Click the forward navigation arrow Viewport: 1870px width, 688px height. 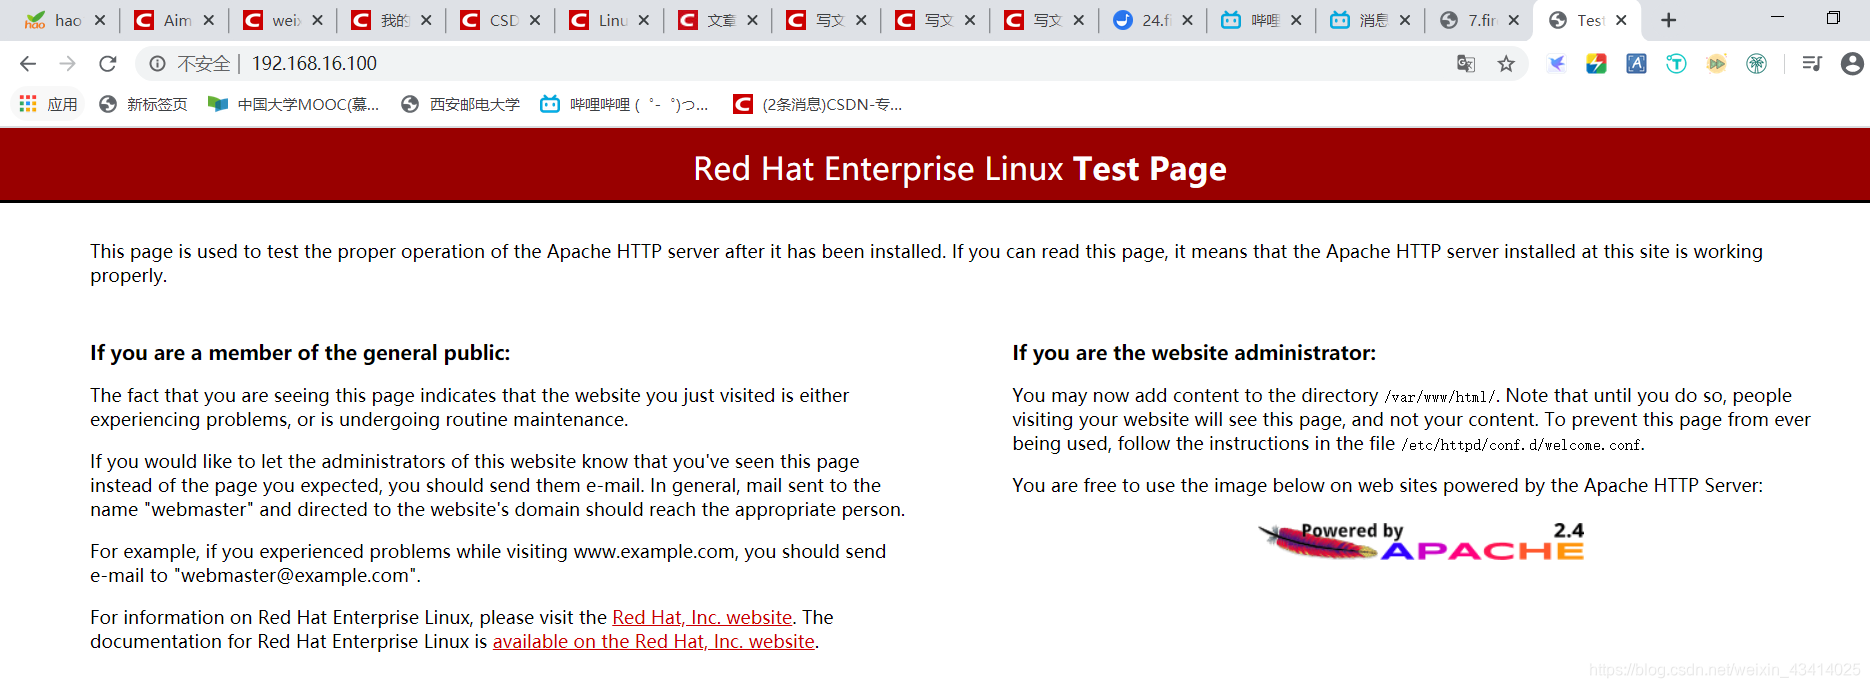[x=67, y=64]
